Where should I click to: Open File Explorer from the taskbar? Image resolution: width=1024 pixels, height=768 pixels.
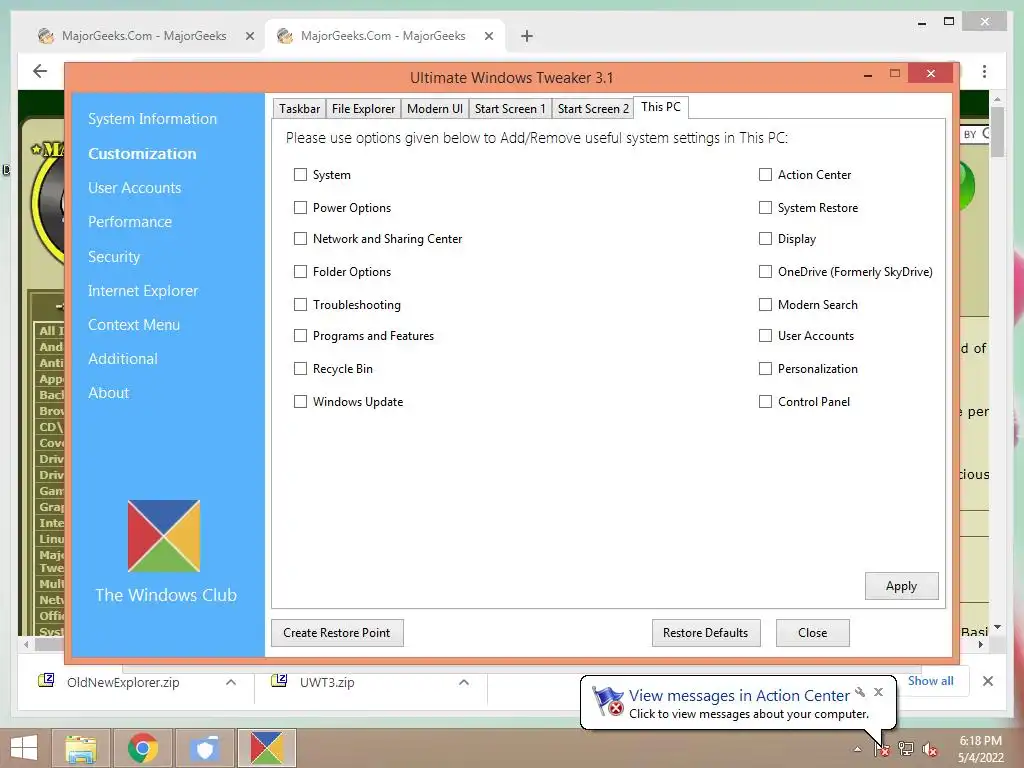[81, 748]
